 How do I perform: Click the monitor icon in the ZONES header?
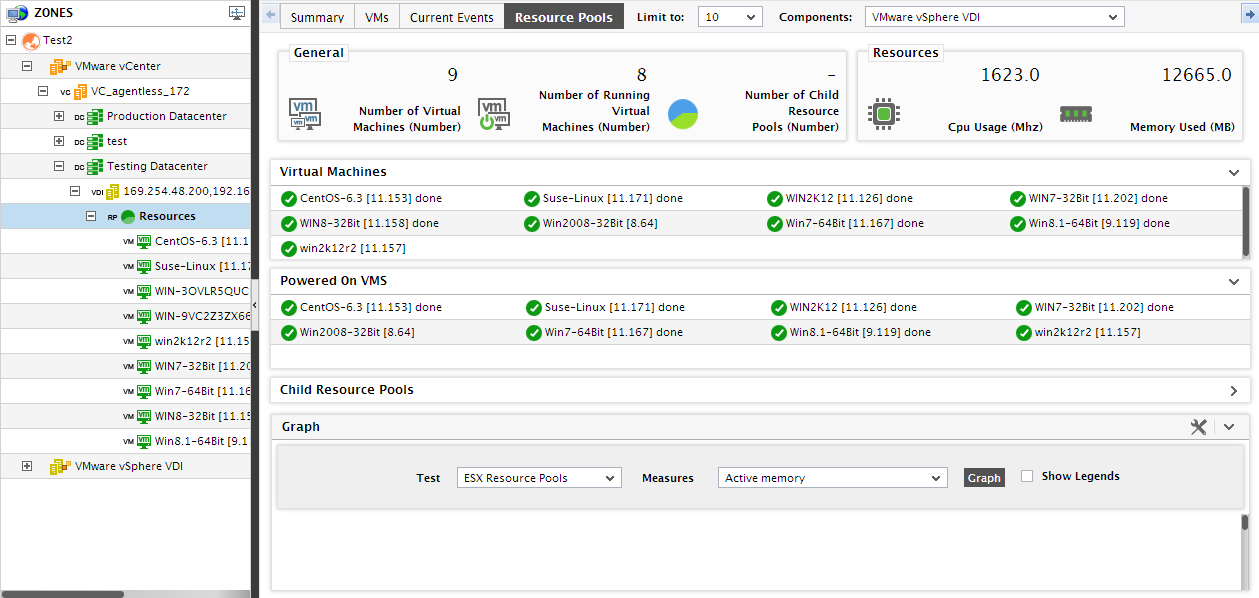[237, 13]
